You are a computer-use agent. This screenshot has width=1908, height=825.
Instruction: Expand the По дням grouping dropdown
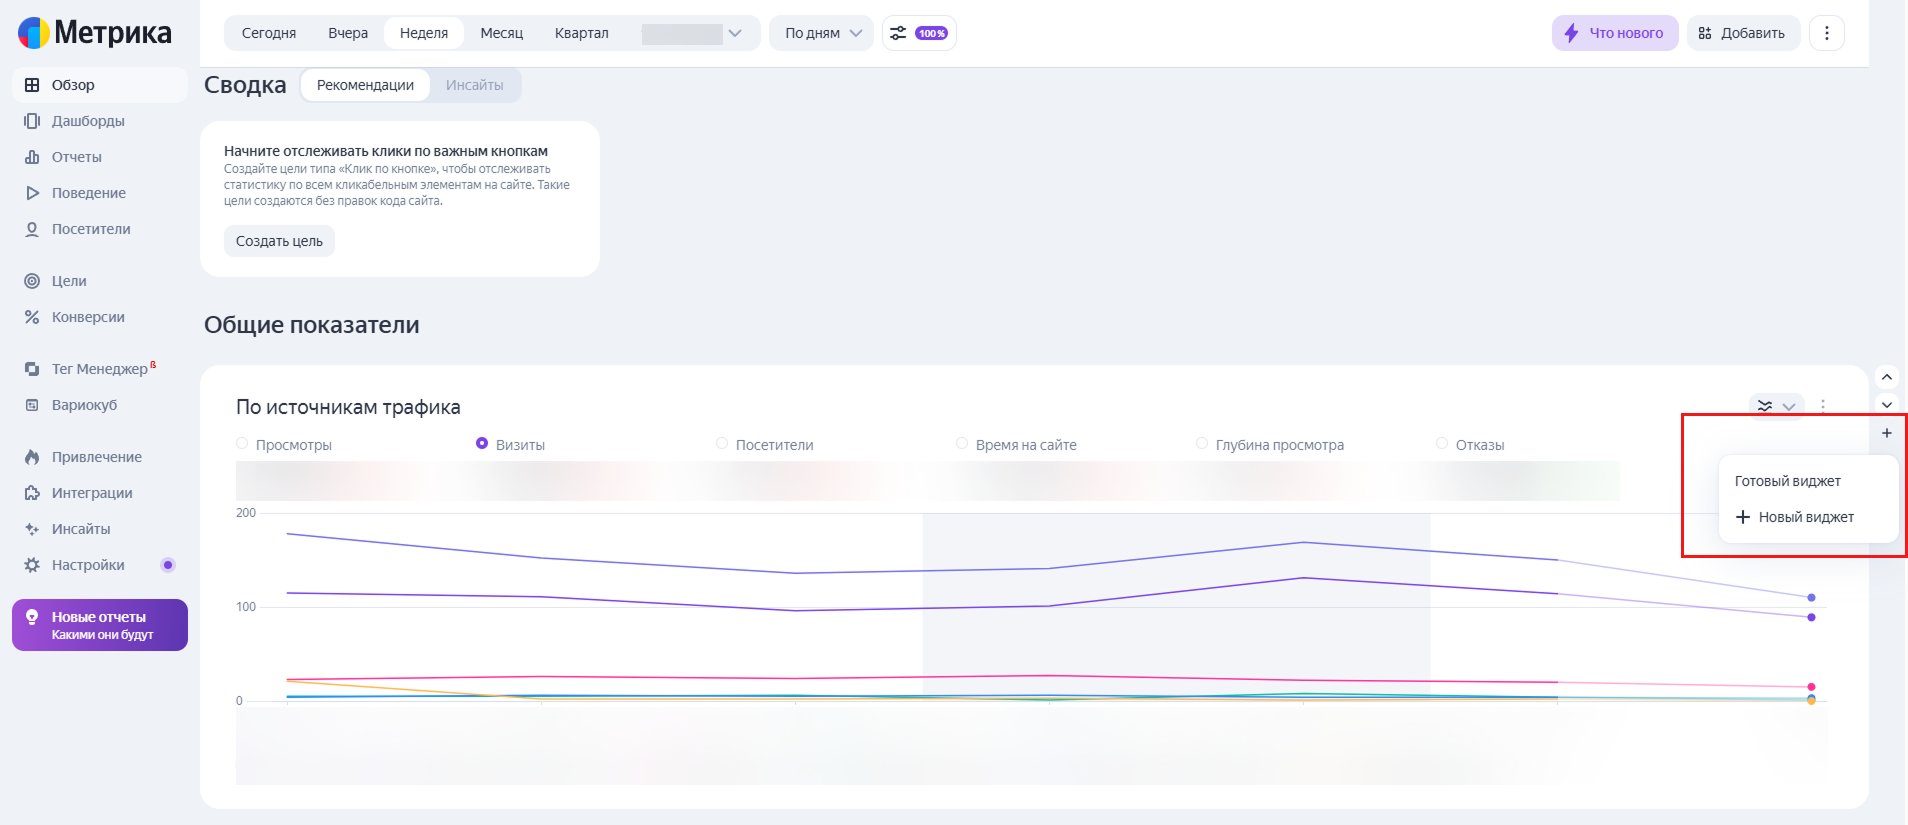click(822, 33)
